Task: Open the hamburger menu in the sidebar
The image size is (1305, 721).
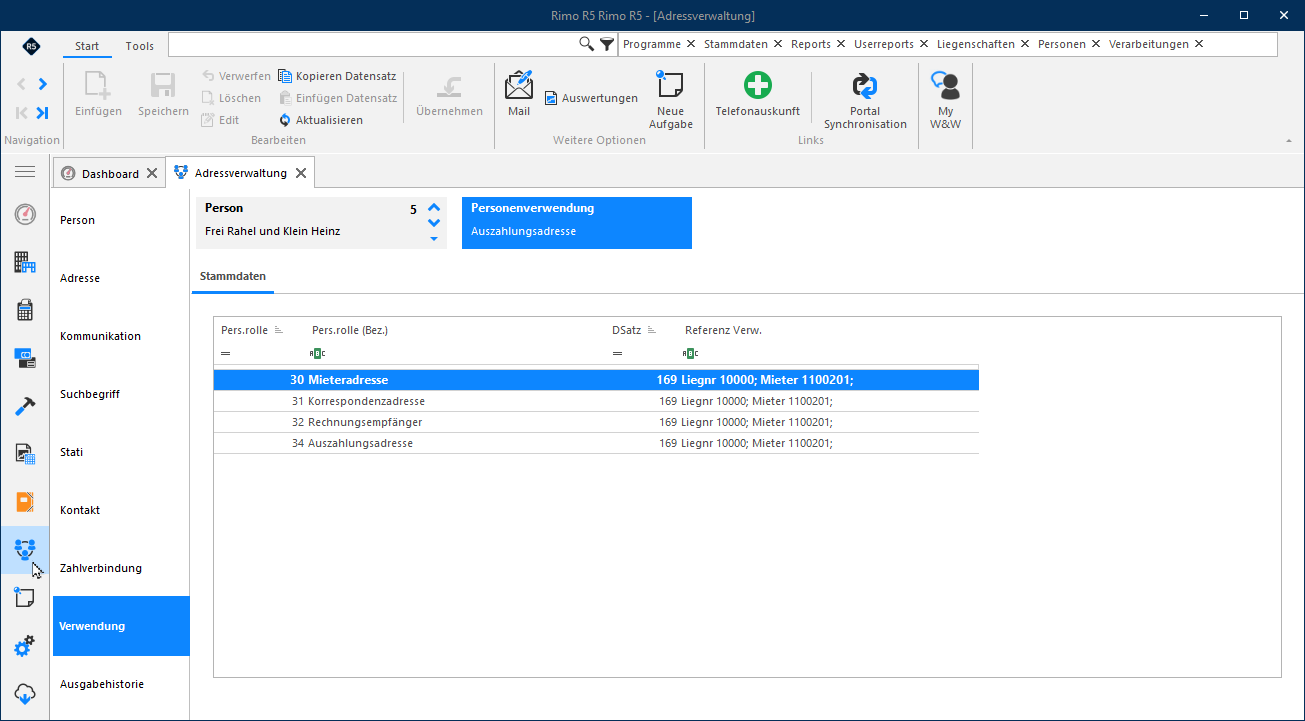Action: 25,172
